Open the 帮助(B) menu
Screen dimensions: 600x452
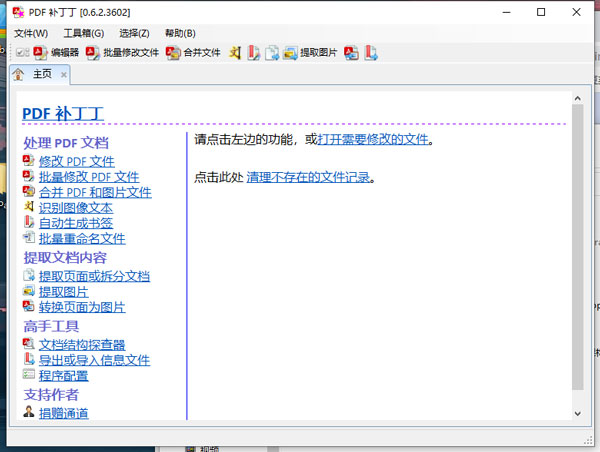point(180,33)
